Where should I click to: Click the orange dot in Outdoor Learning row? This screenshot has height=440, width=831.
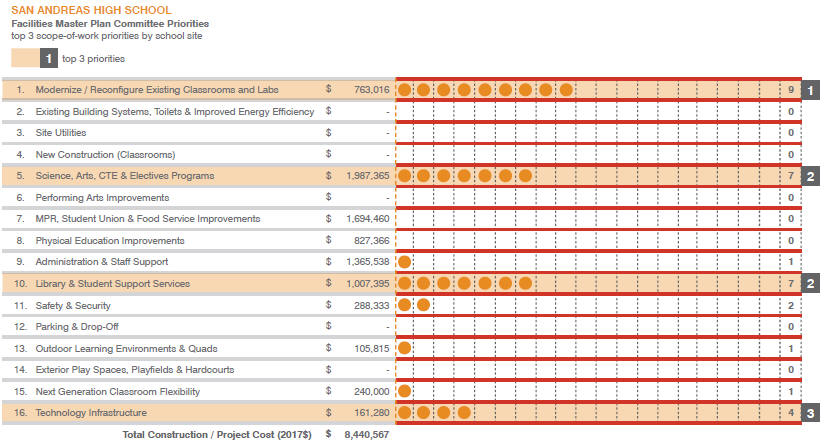pyautogui.click(x=404, y=348)
